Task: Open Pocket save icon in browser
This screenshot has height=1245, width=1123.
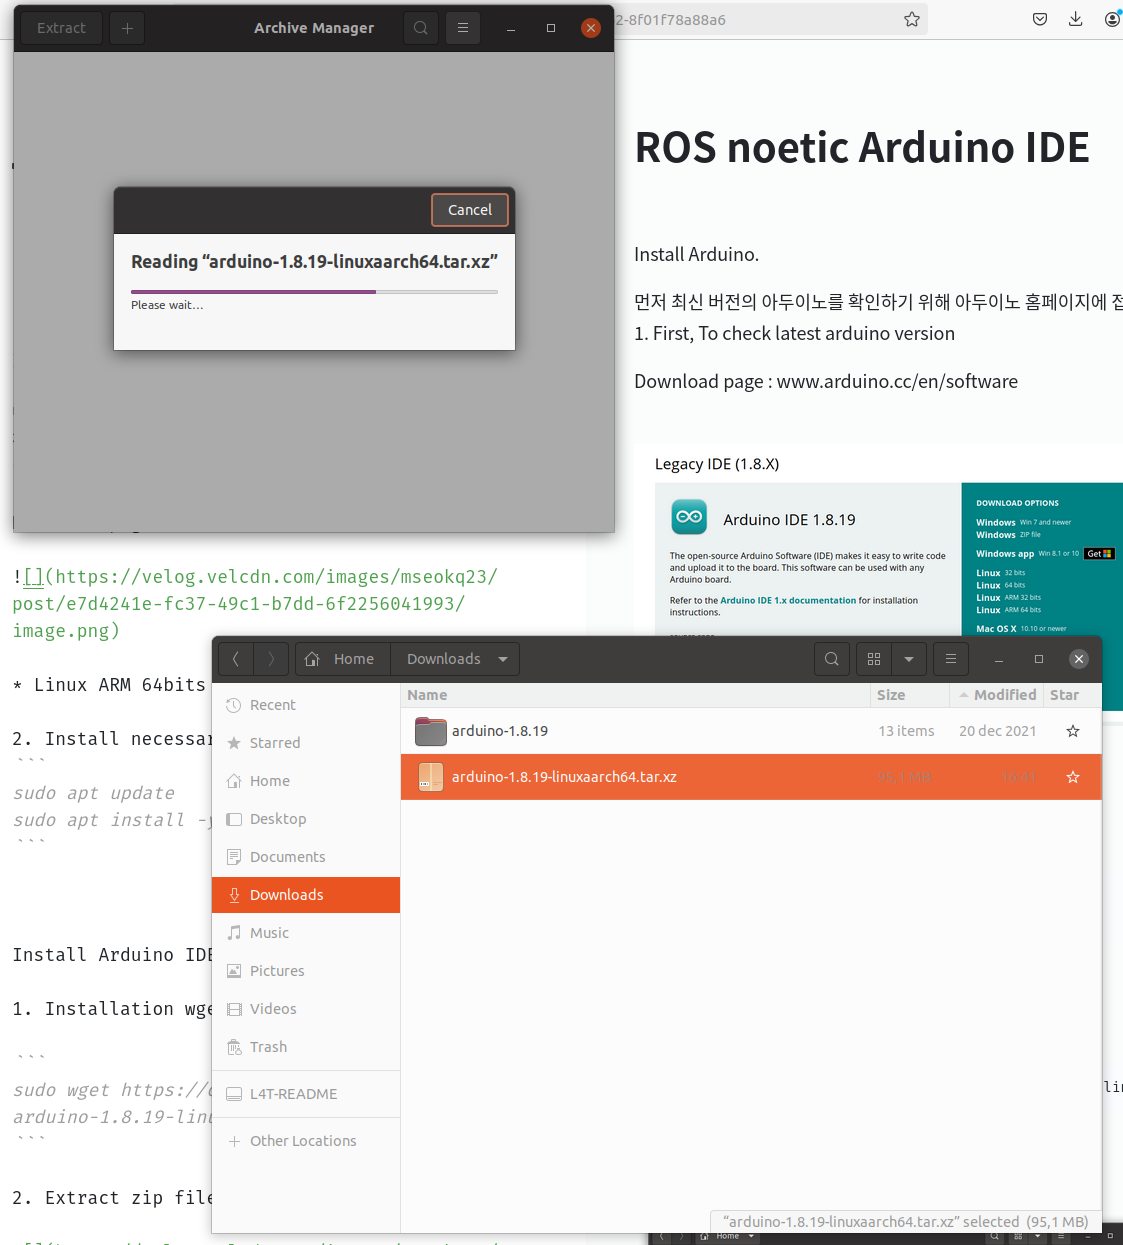Action: tap(1040, 19)
